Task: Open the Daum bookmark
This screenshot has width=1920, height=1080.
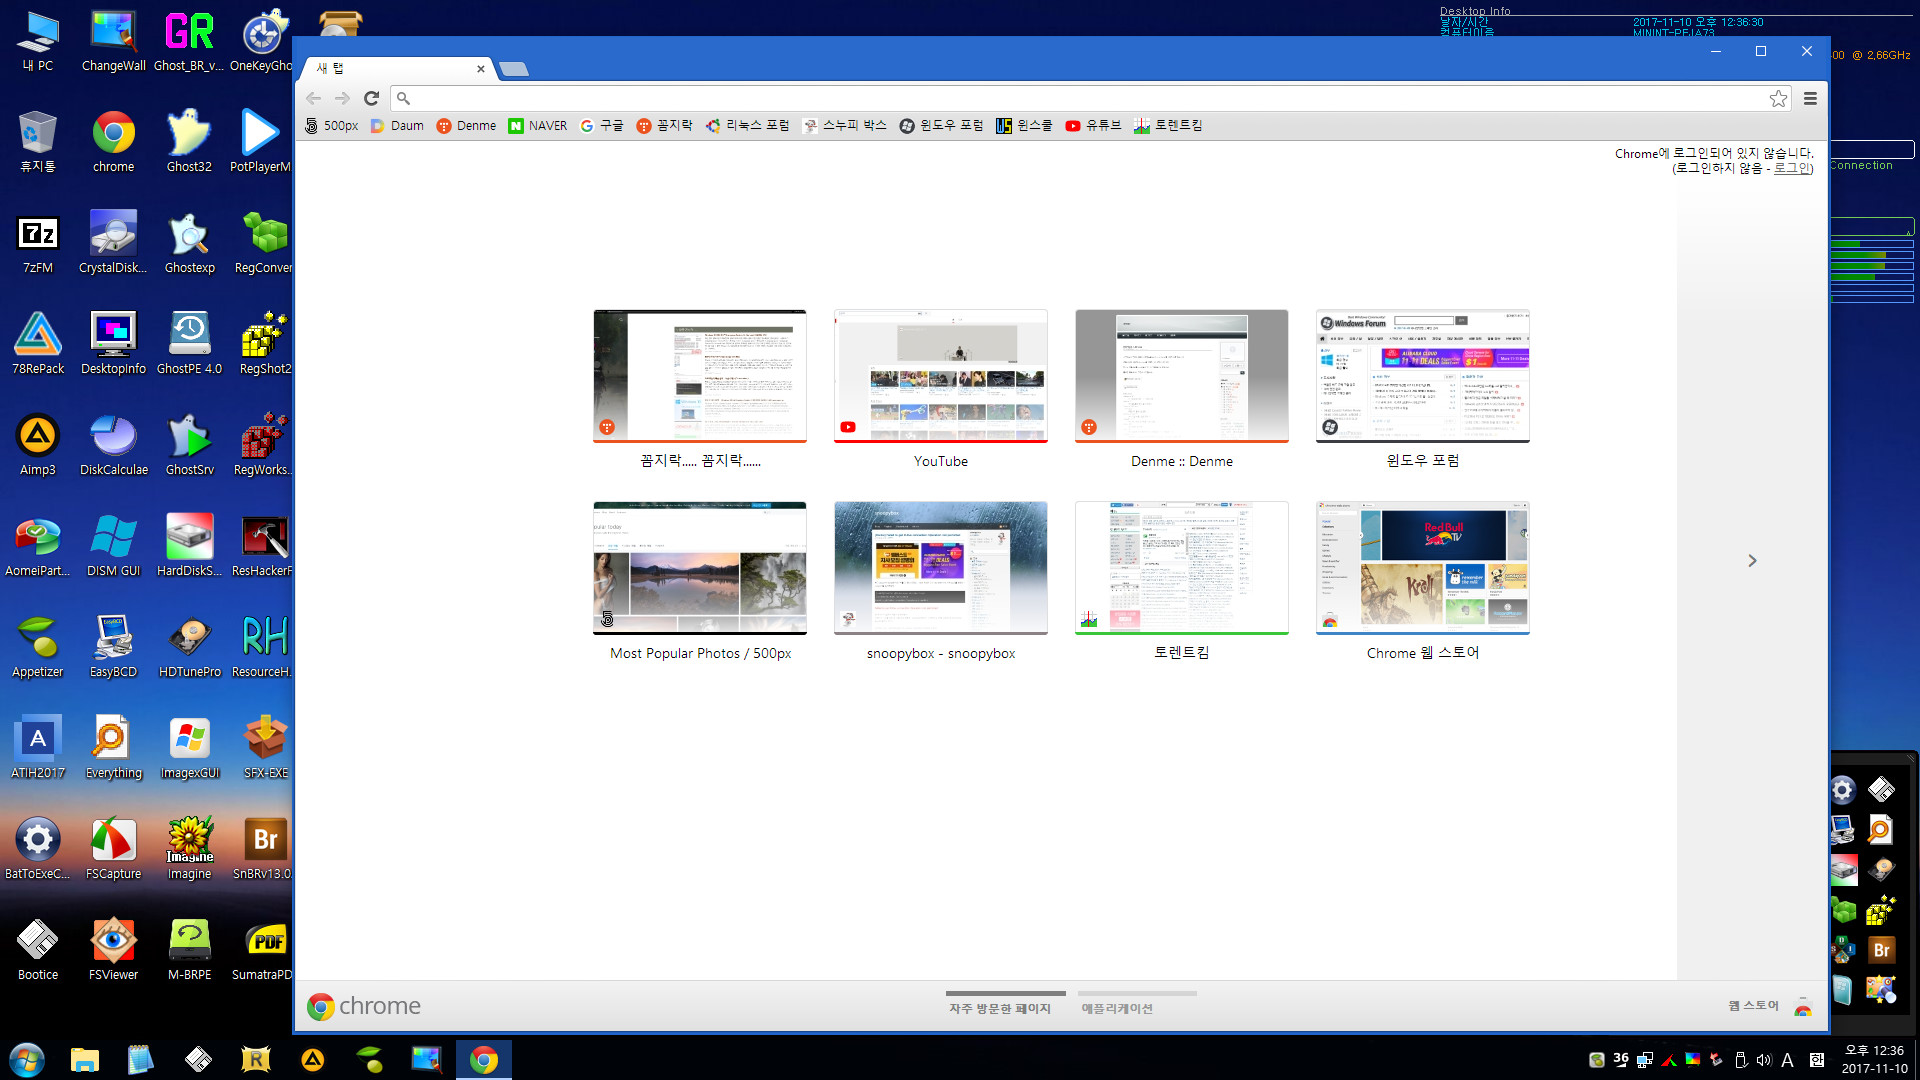Action: (x=397, y=126)
